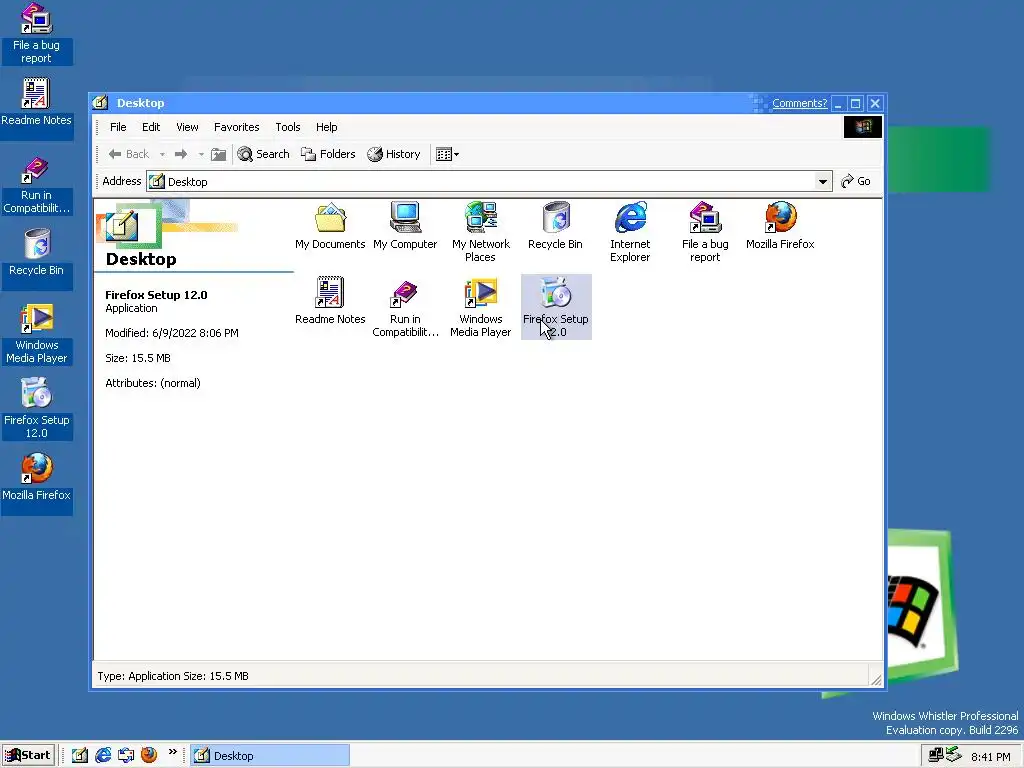Select Run in Compatibility icon in window

[x=405, y=308]
